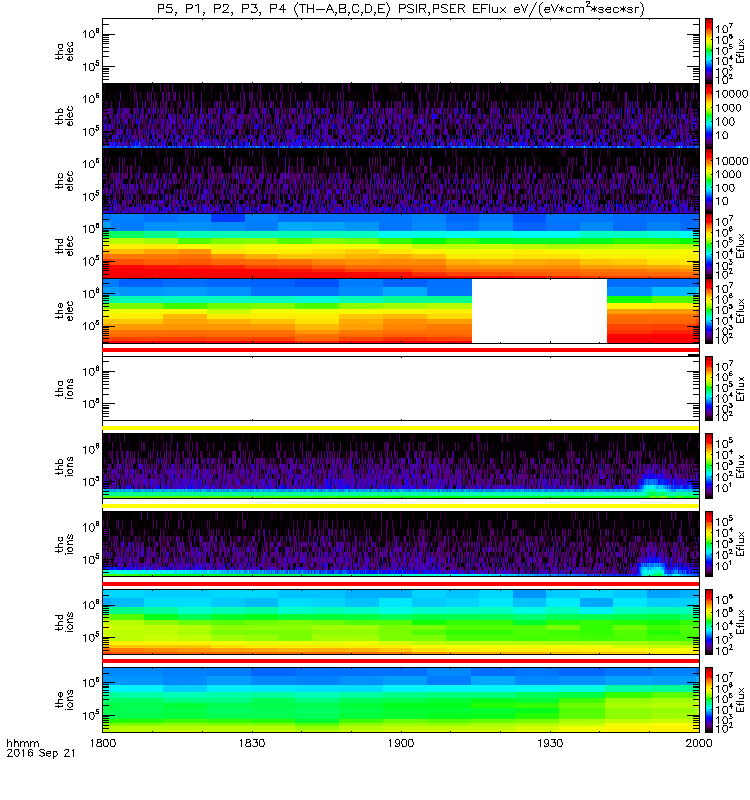Screen dimensions: 750x800
Task: Click the 2000 time axis label
Action: pos(699,743)
